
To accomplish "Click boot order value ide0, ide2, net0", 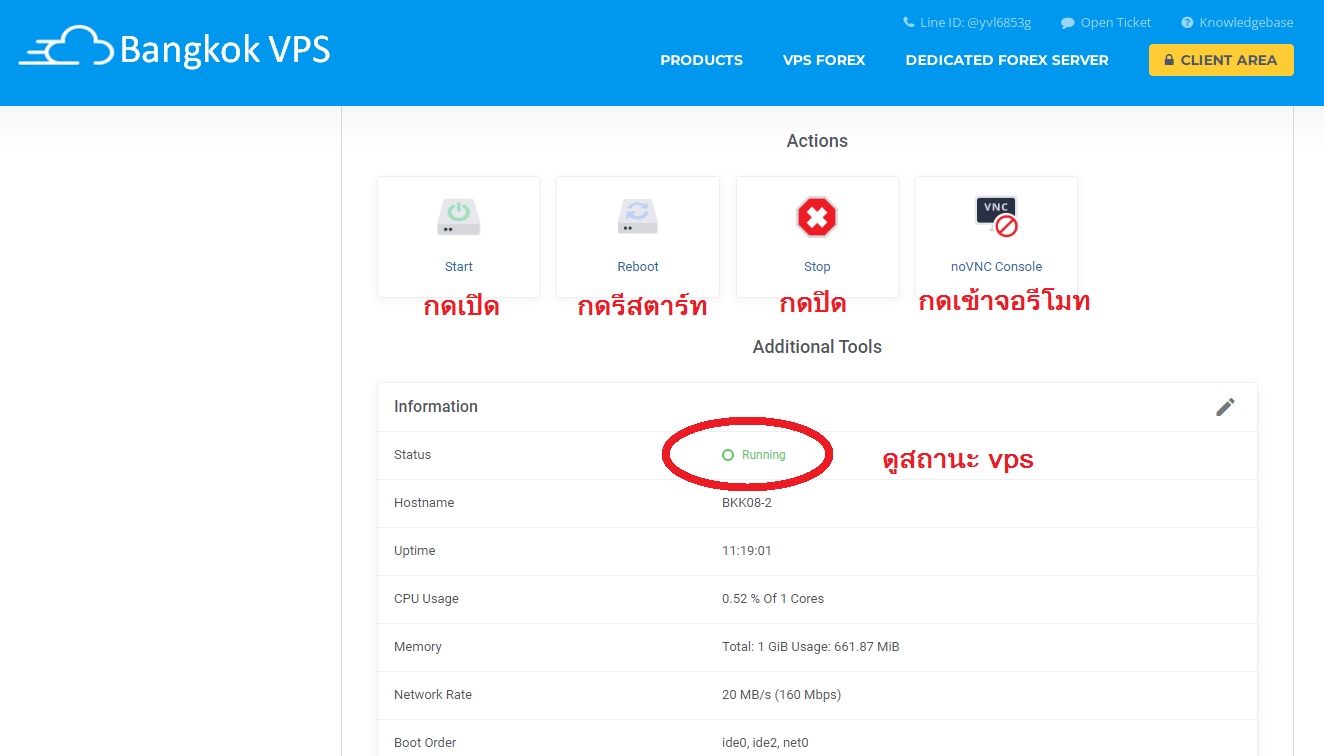I will tap(765, 743).
